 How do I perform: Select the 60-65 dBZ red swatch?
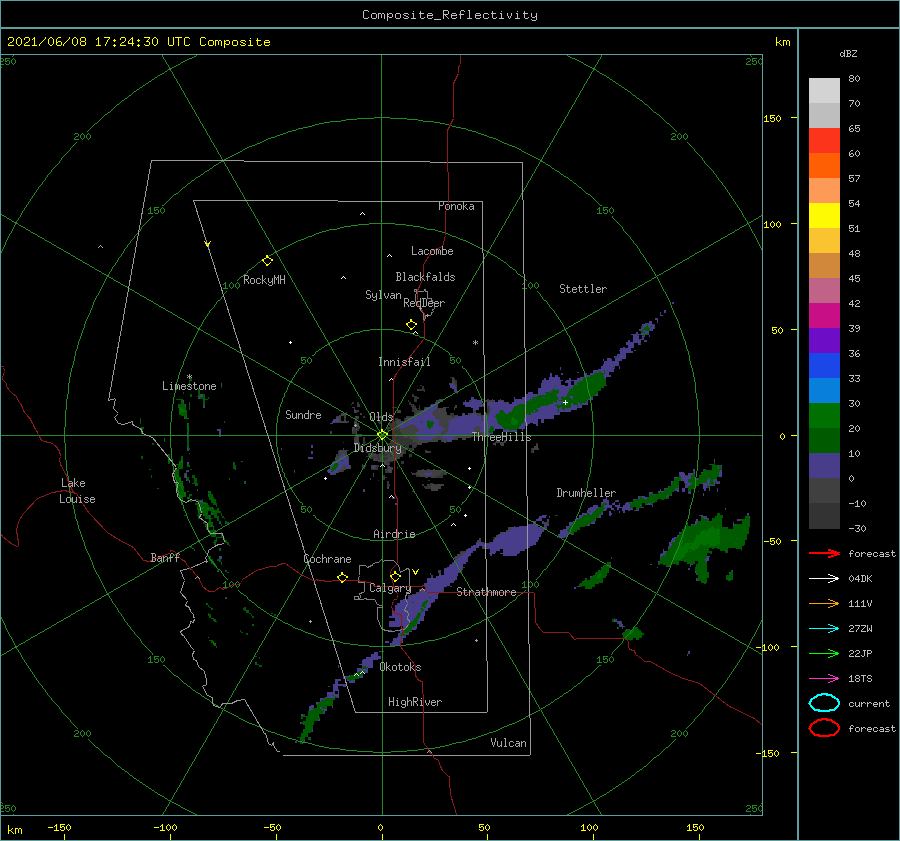pos(824,141)
